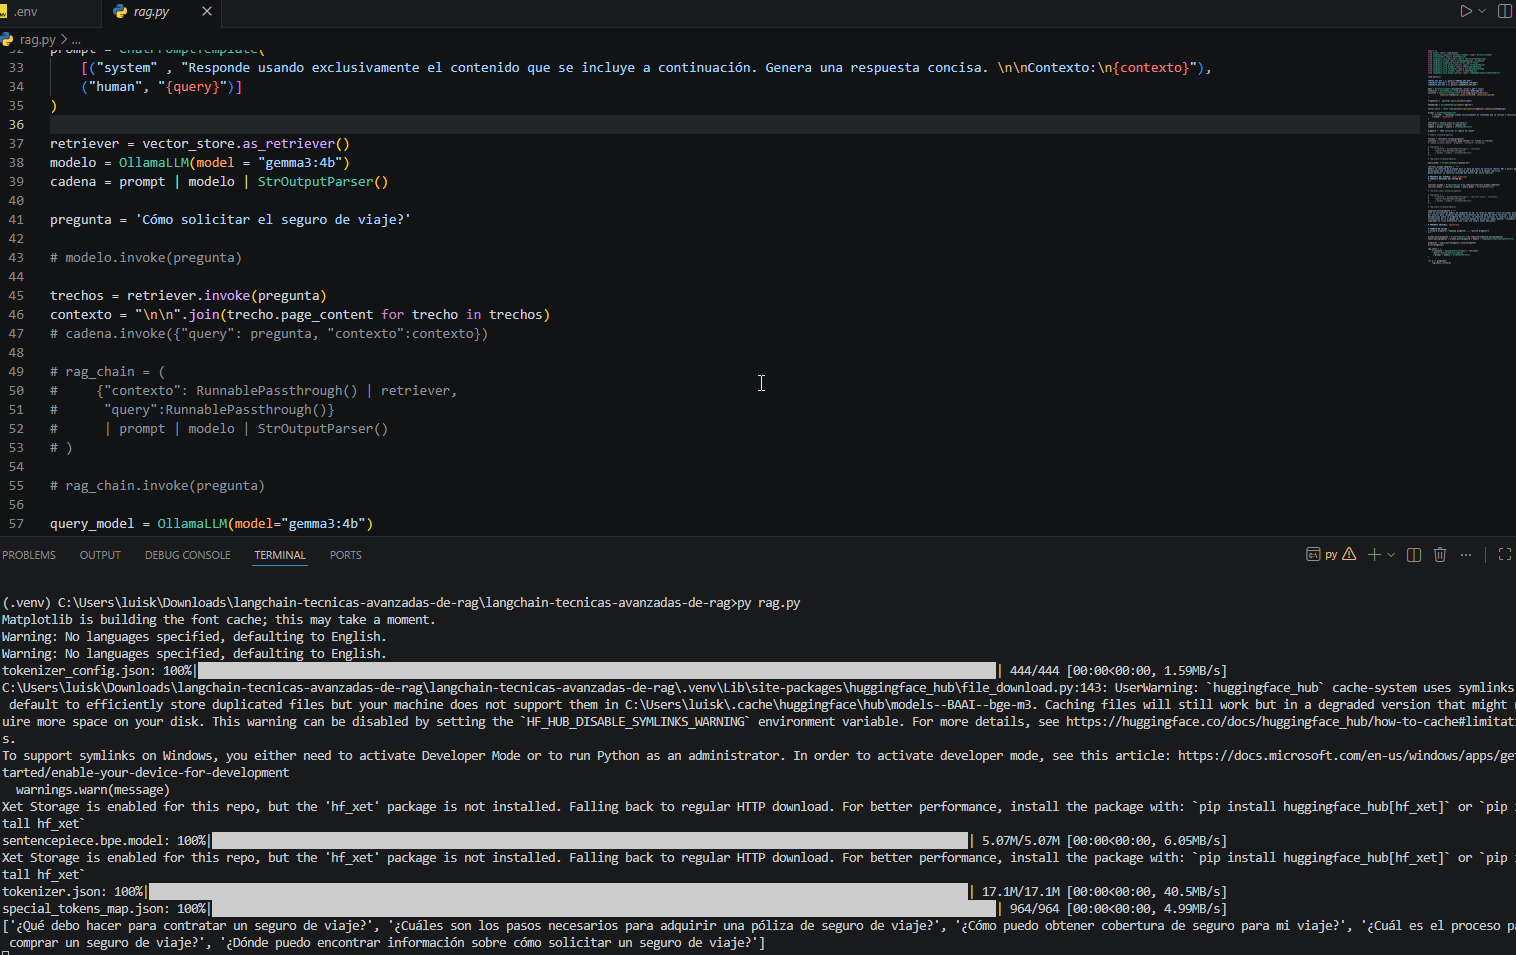
Task: Click '# modelo.invoke(pregunta)' comment line
Action: tap(146, 258)
